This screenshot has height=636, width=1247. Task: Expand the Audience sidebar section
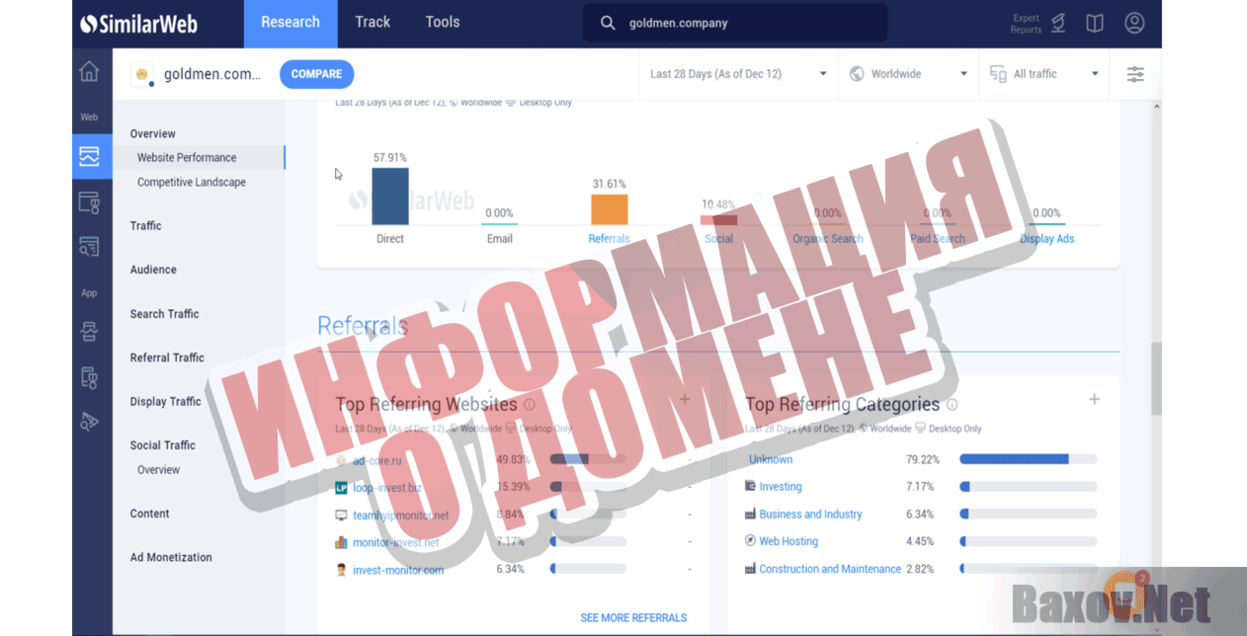[153, 270]
